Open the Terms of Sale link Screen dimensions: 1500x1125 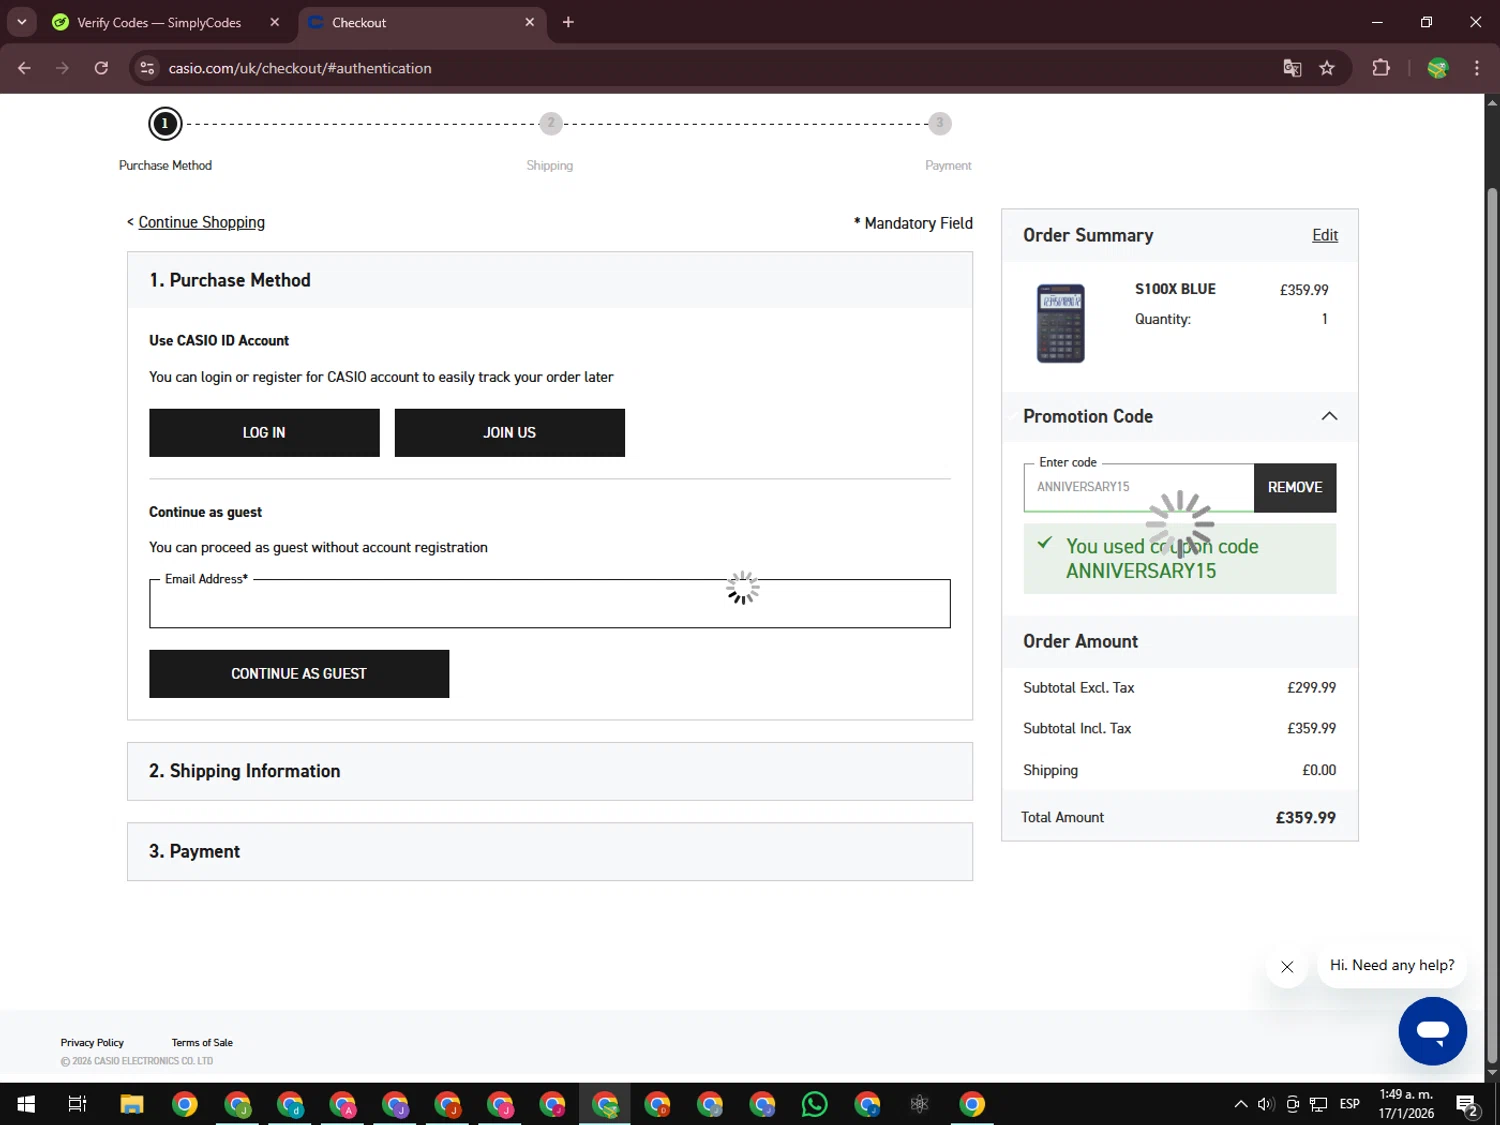(202, 1042)
